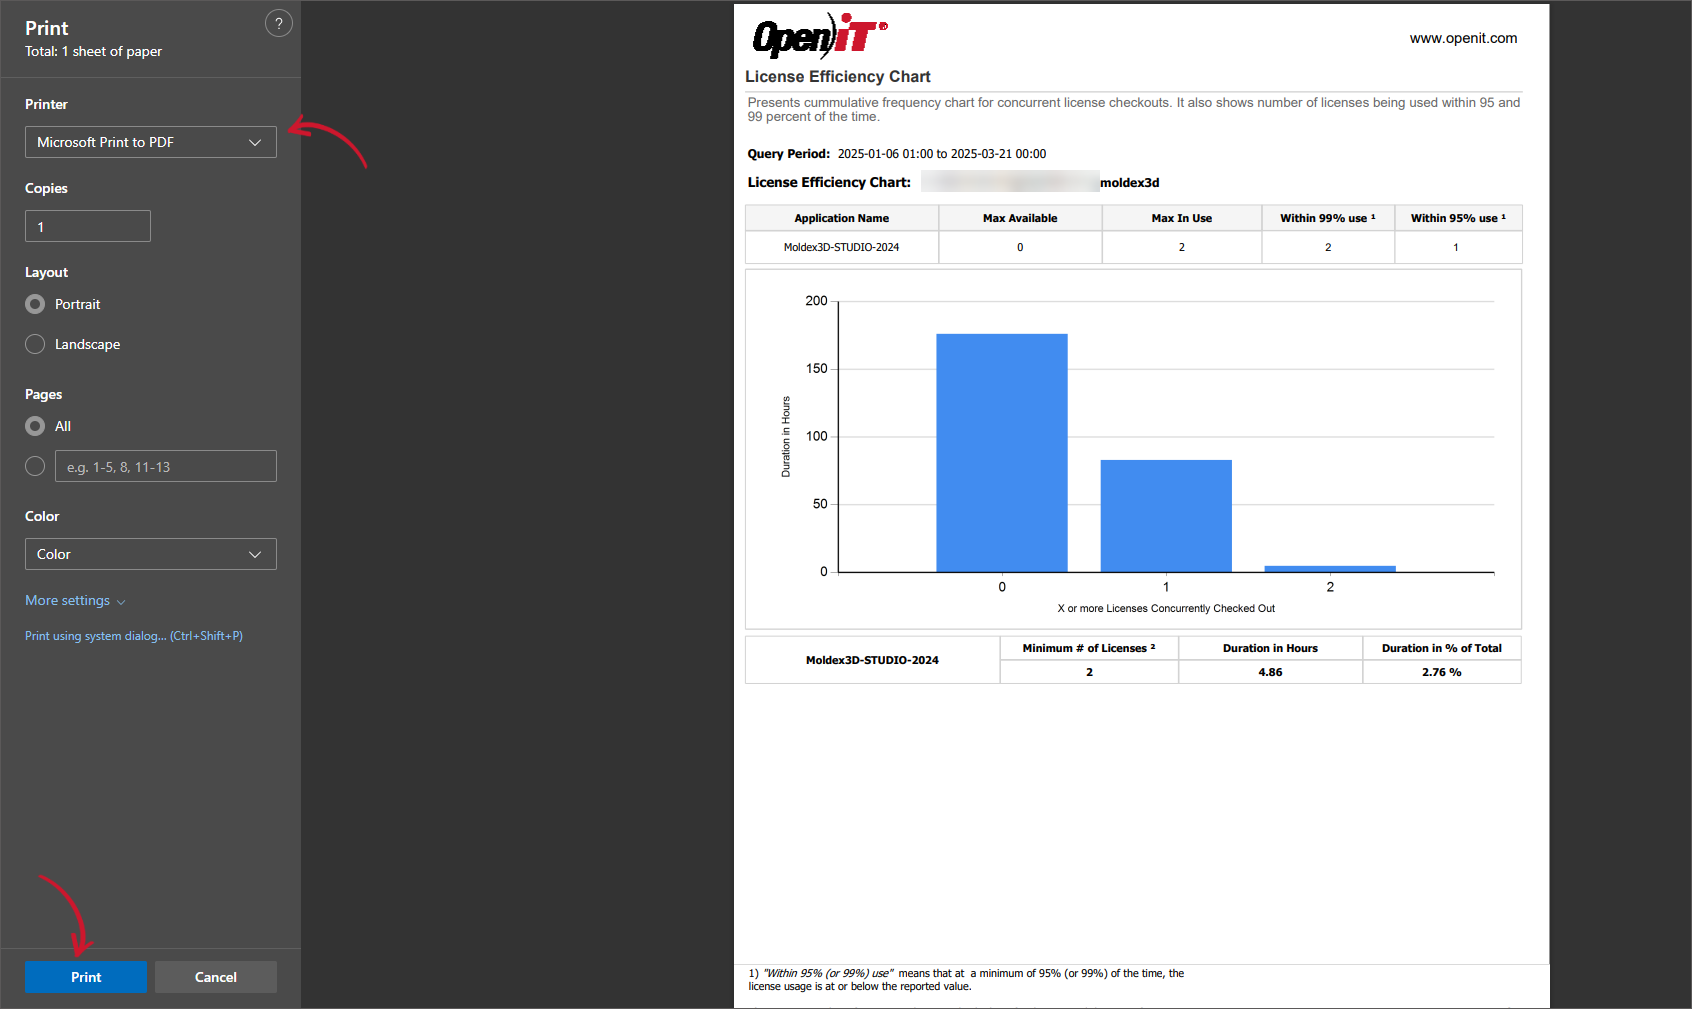Select the Landscape layout option
The height and width of the screenshot is (1009, 1692).
(35, 344)
